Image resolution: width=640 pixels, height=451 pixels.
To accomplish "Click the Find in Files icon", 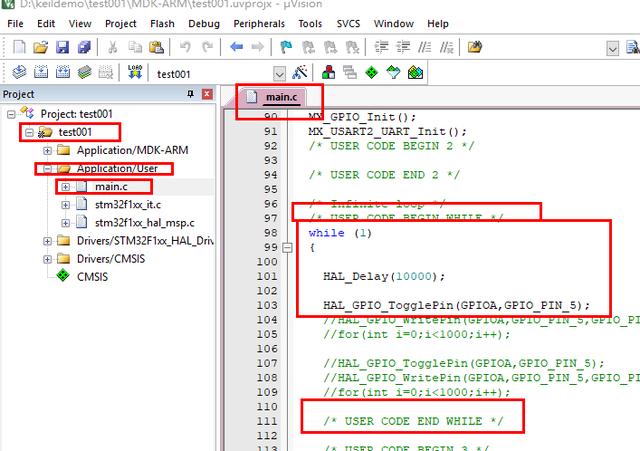I will coord(475,47).
